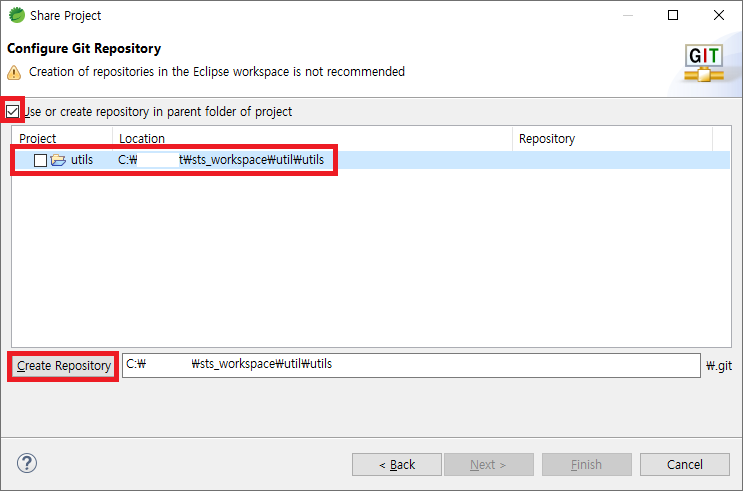Viewport: 743px width, 491px height.
Task: Click the disabled Finish button
Action: 587,464
